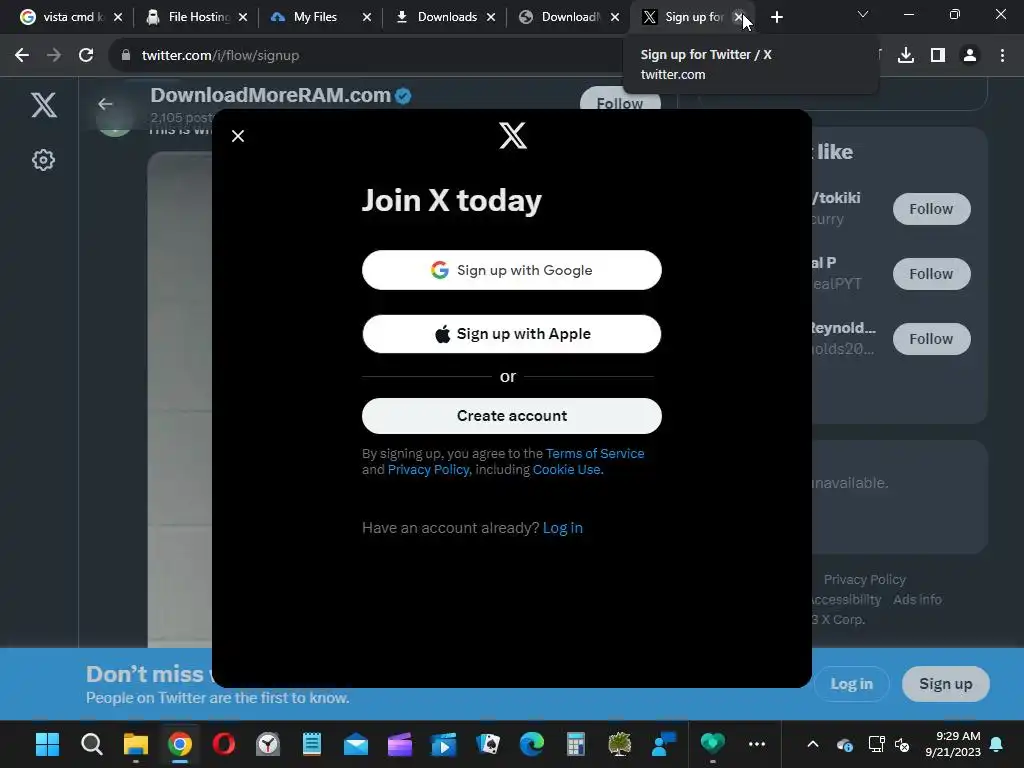This screenshot has width=1024, height=768.
Task: Open the clock app on the taskbar
Action: 268,744
